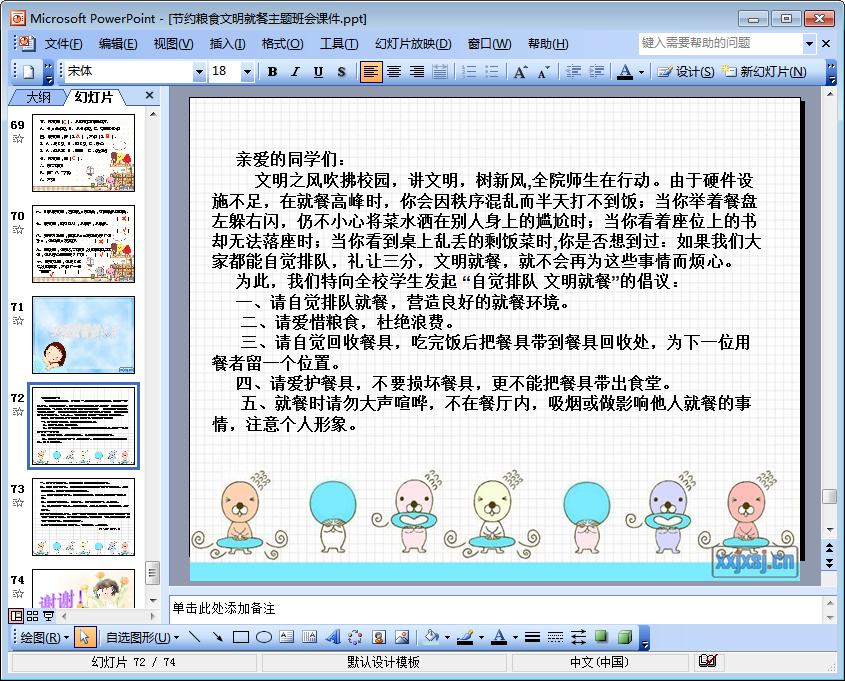The height and width of the screenshot is (681, 845).
Task: Insert WordArt from drawing toolbar
Action: pos(332,637)
